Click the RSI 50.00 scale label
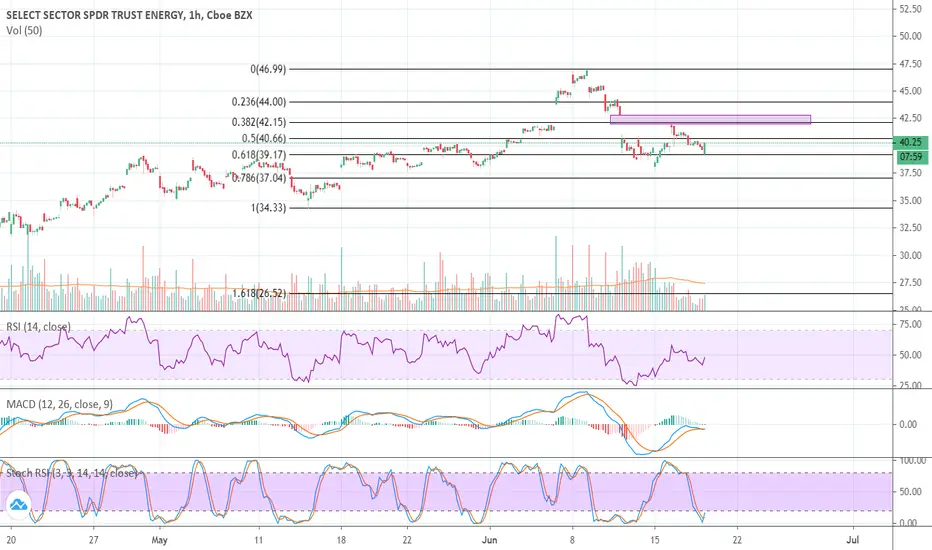The width and height of the screenshot is (932, 550). [911, 355]
